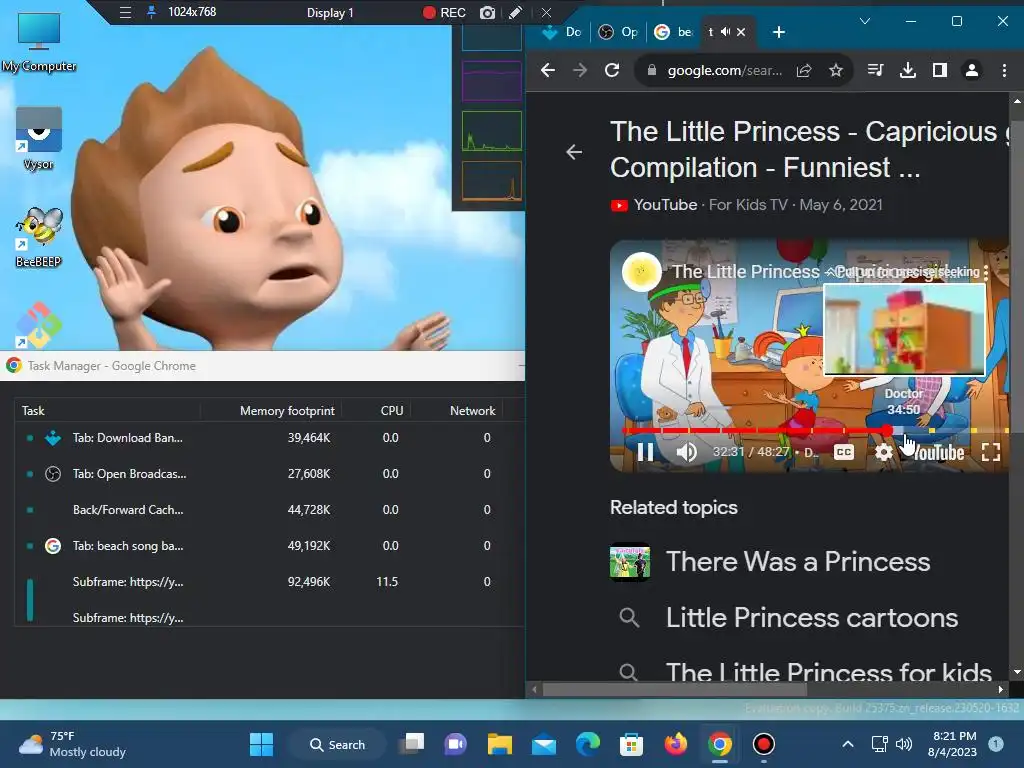The height and width of the screenshot is (768, 1024).
Task: Open YouTube player settings gear
Action: coord(883,452)
